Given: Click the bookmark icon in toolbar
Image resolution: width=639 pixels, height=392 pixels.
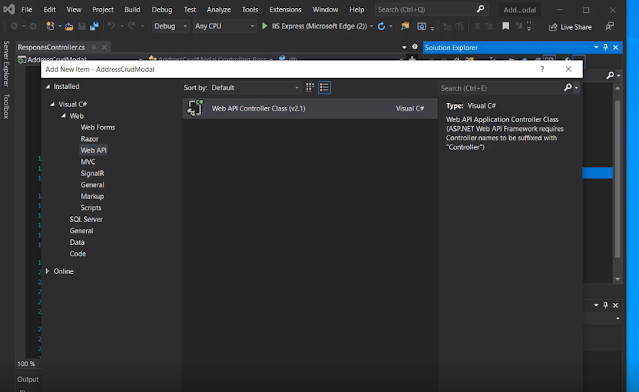Looking at the screenshot, I should coord(505,26).
